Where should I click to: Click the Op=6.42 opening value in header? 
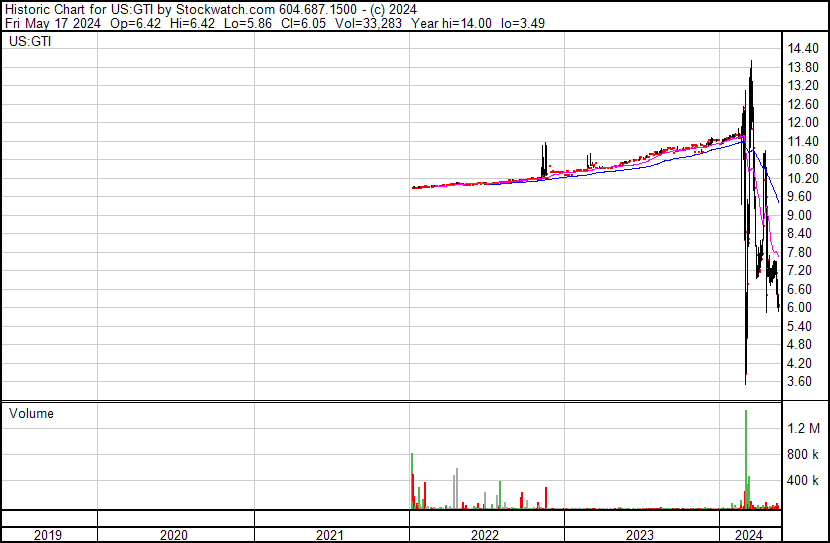136,23
